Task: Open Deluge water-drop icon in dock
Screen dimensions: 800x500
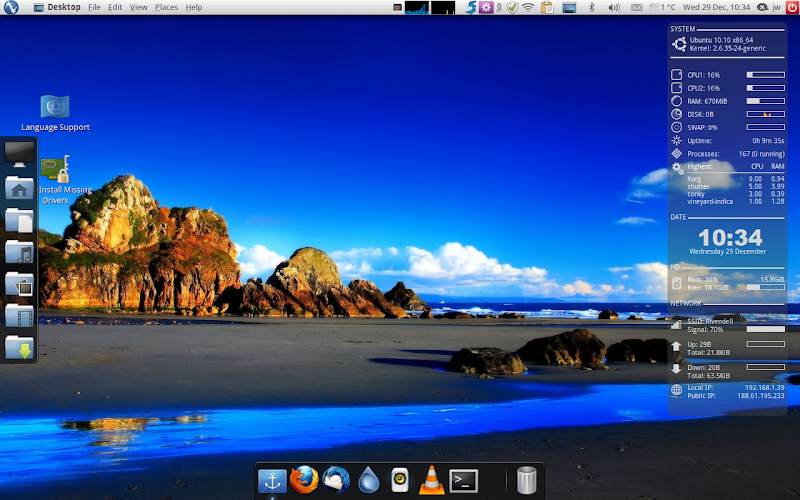Action: 368,481
